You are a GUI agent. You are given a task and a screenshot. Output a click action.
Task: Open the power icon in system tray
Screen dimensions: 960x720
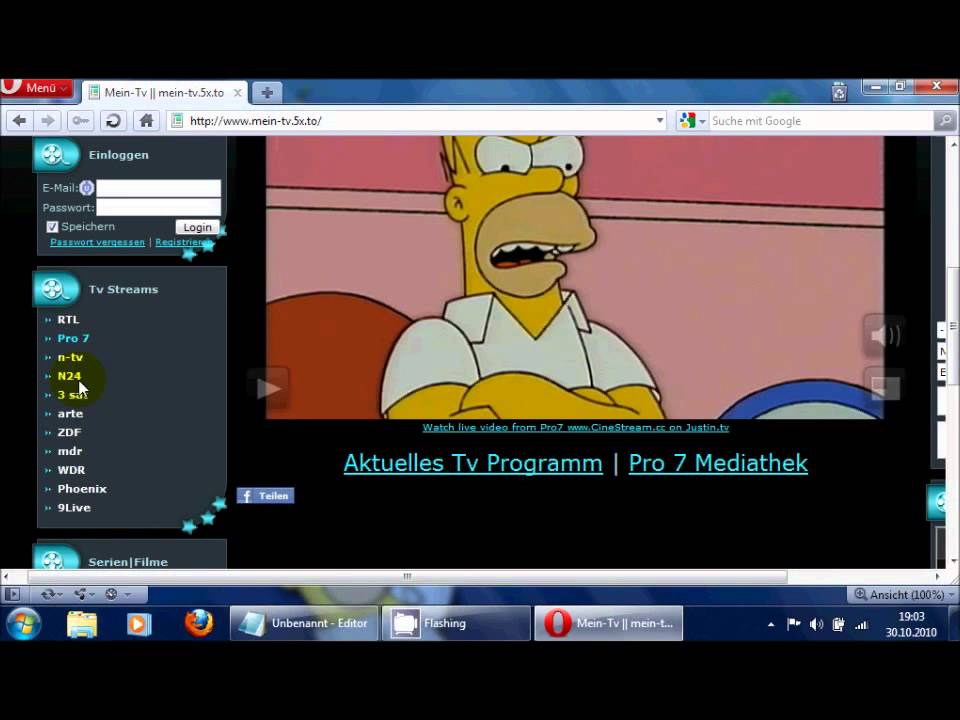tap(838, 624)
